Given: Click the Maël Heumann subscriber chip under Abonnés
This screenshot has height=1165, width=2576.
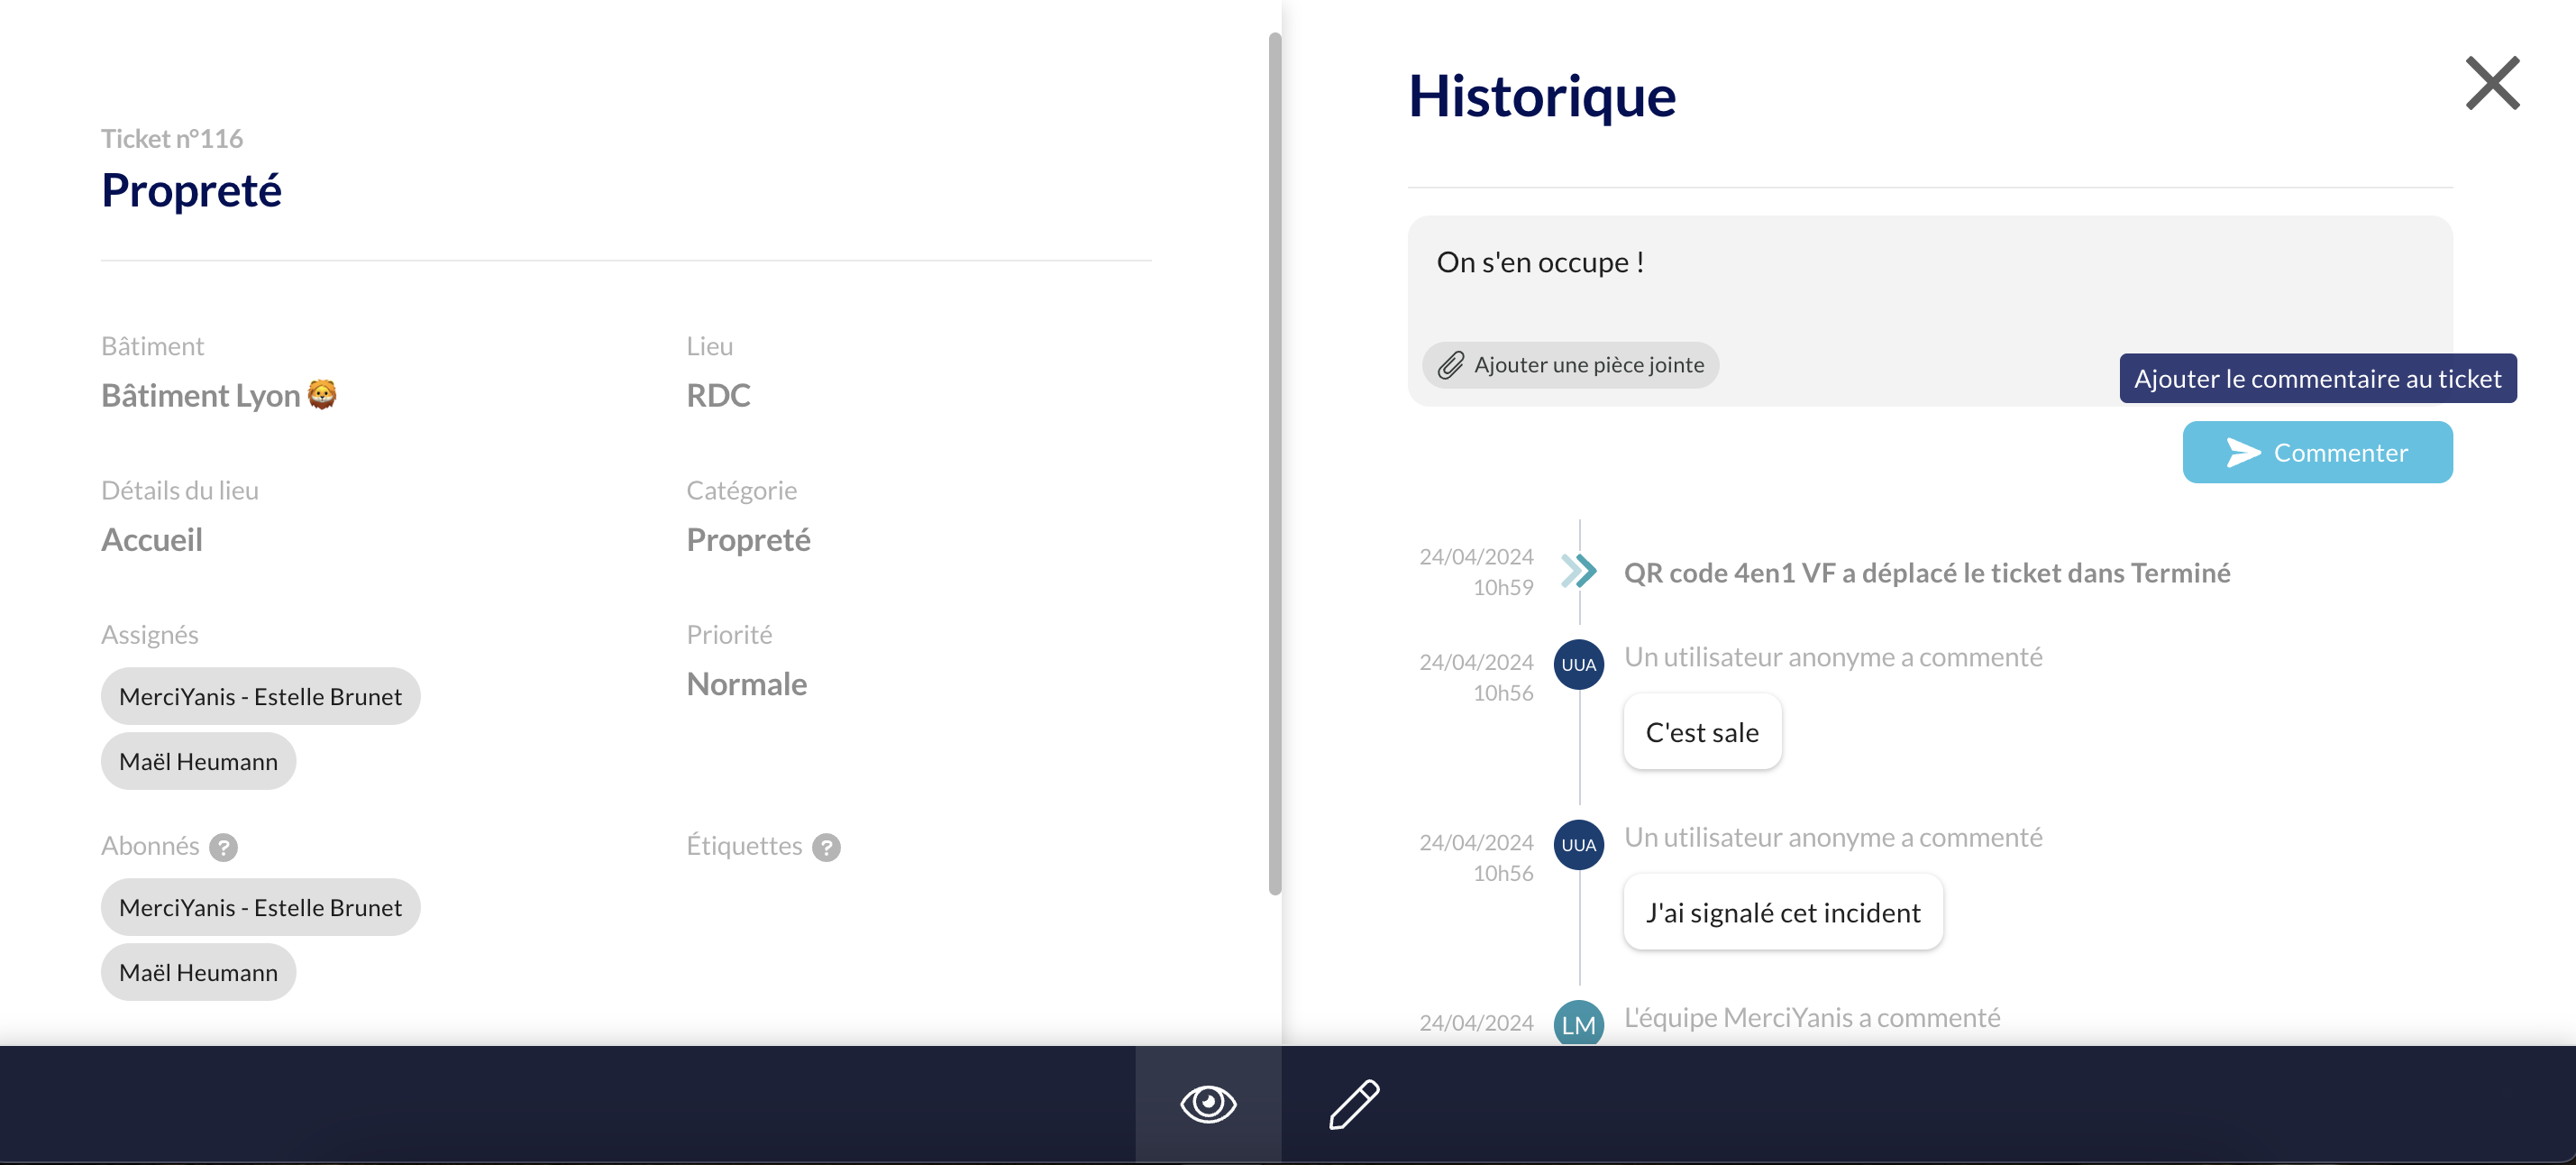Looking at the screenshot, I should (198, 972).
